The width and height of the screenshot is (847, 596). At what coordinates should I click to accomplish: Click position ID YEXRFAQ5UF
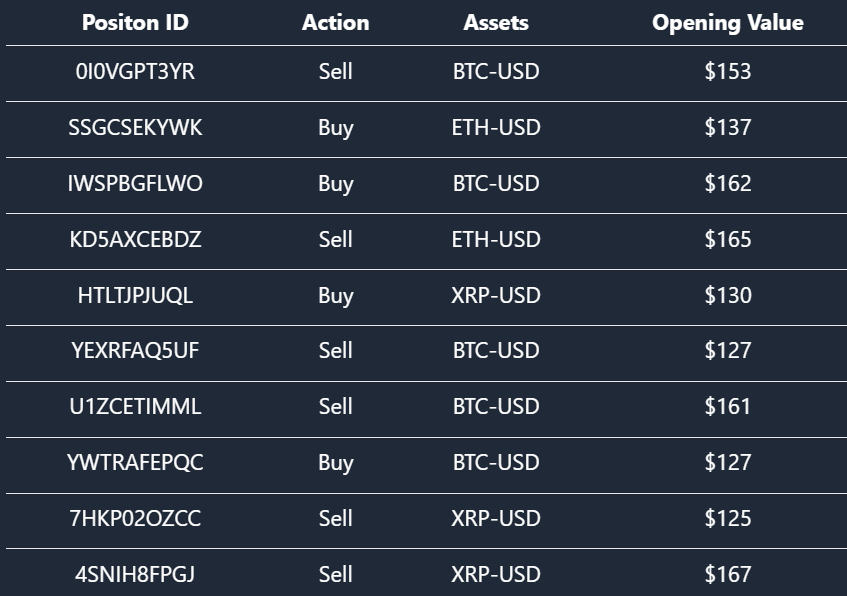tap(135, 351)
